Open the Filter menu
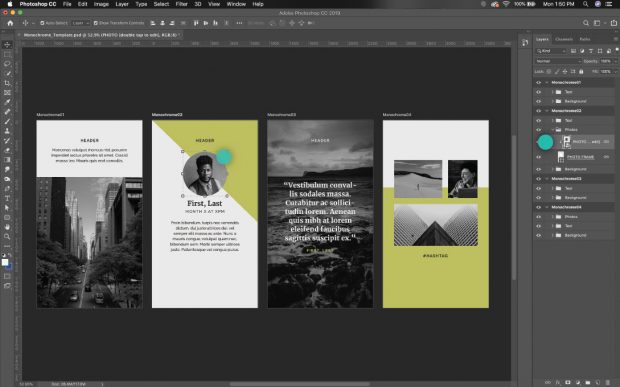This screenshot has width=620, height=387. tap(181, 4)
